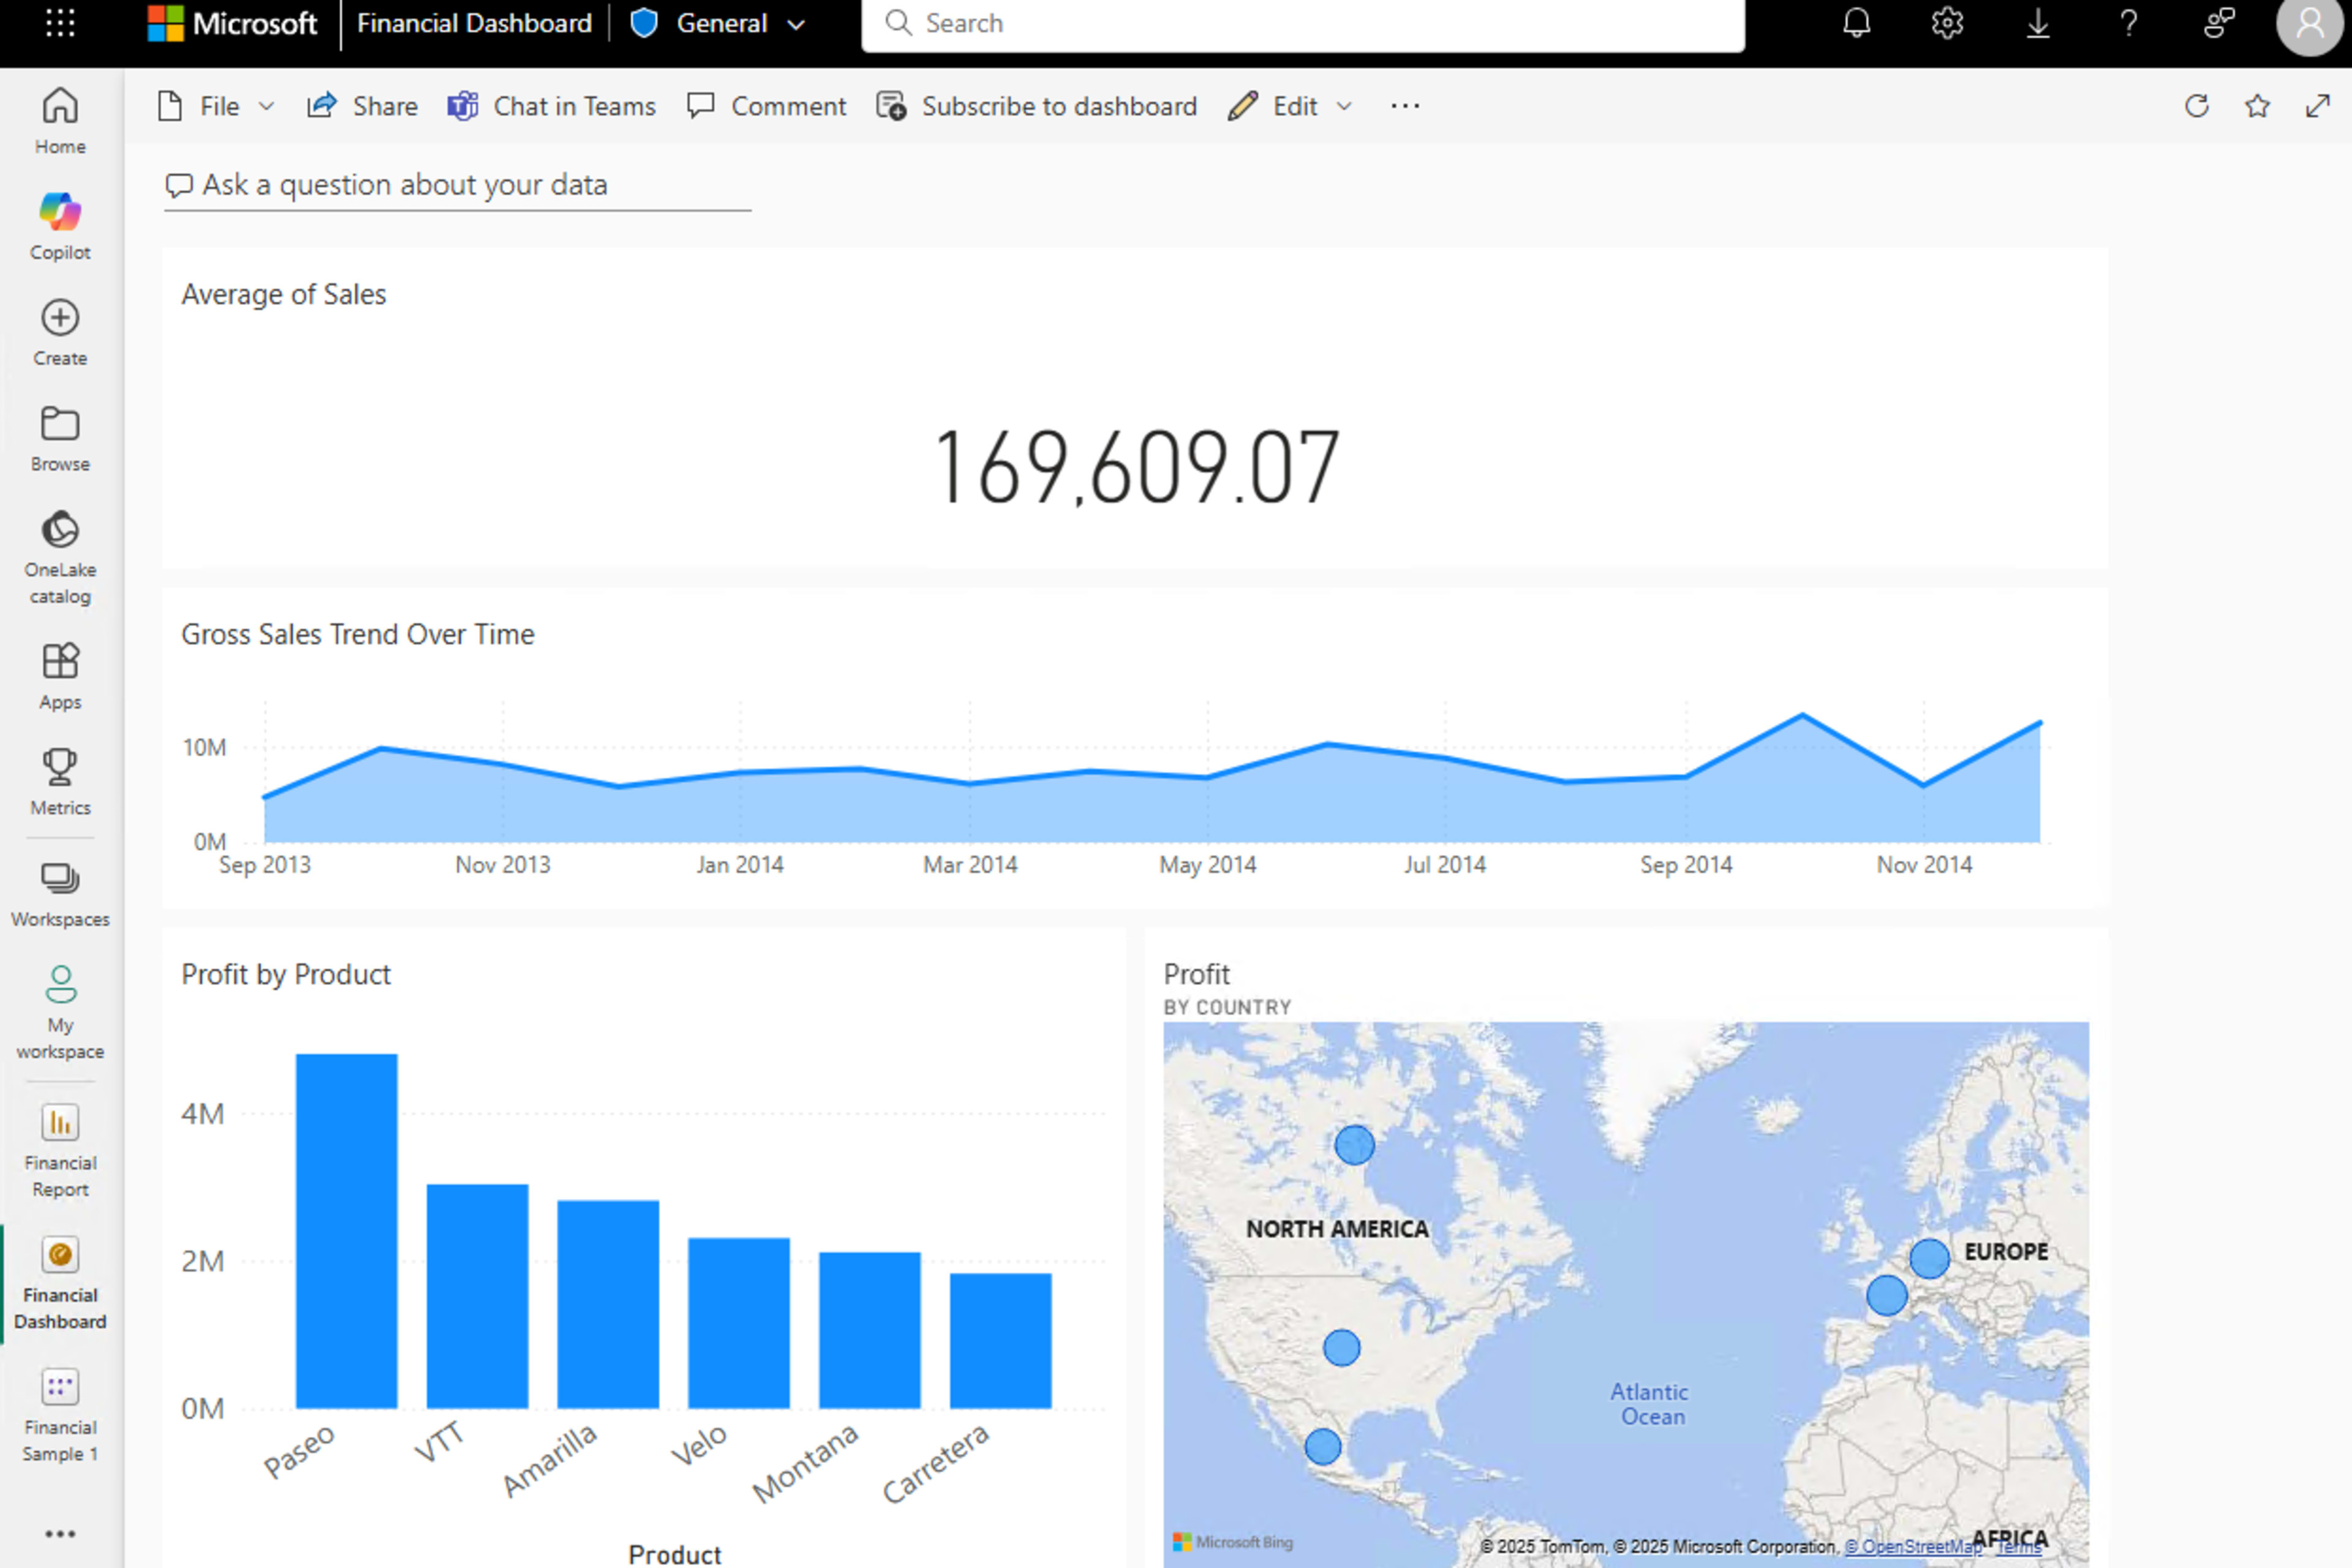This screenshot has width=2352, height=1568.
Task: Click the Financial Dashboard title in header
Action: tap(474, 23)
